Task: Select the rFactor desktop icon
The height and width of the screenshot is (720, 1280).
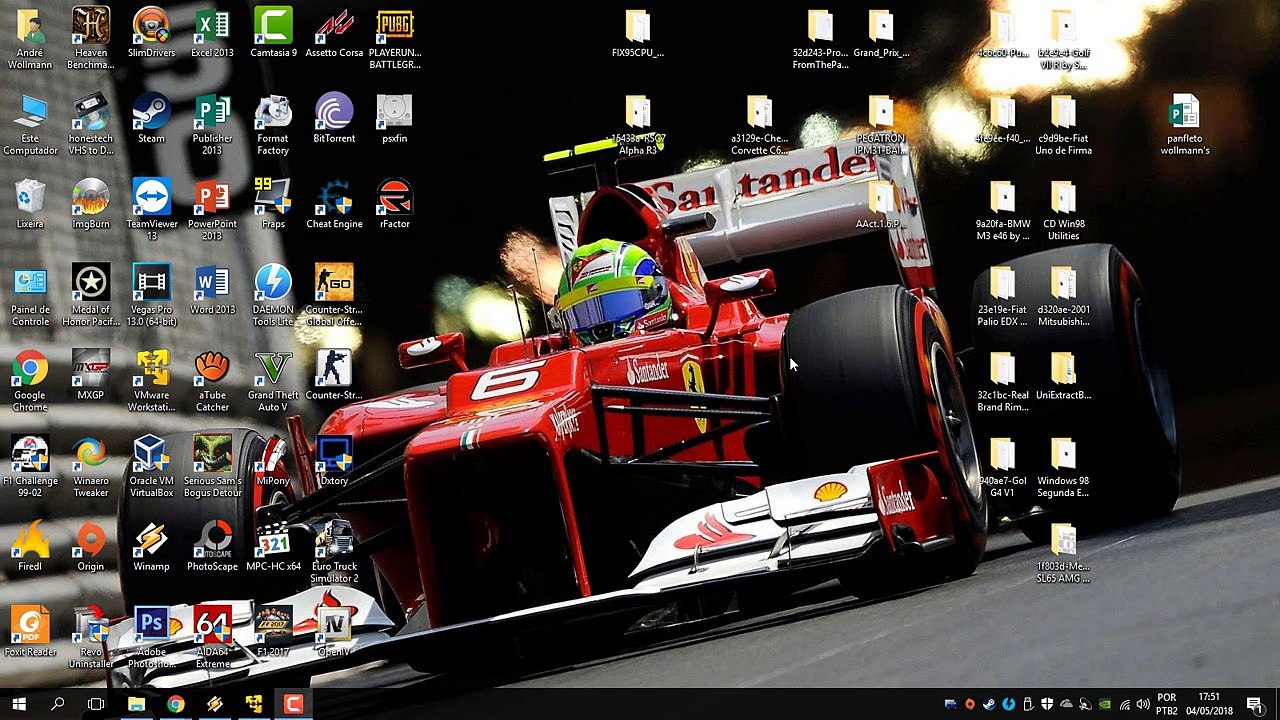Action: (395, 204)
